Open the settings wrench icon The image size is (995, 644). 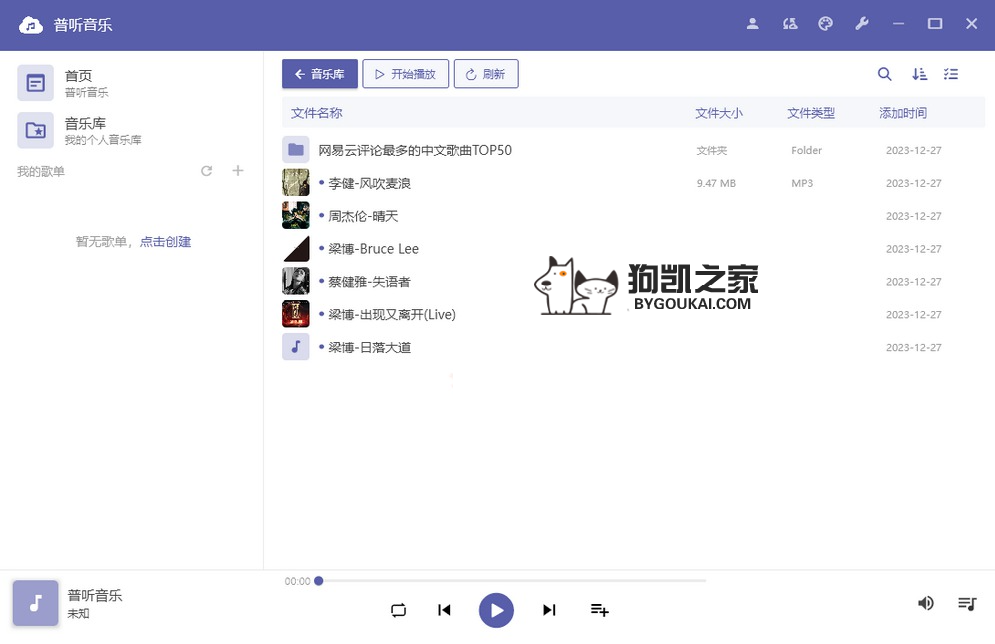(x=861, y=24)
